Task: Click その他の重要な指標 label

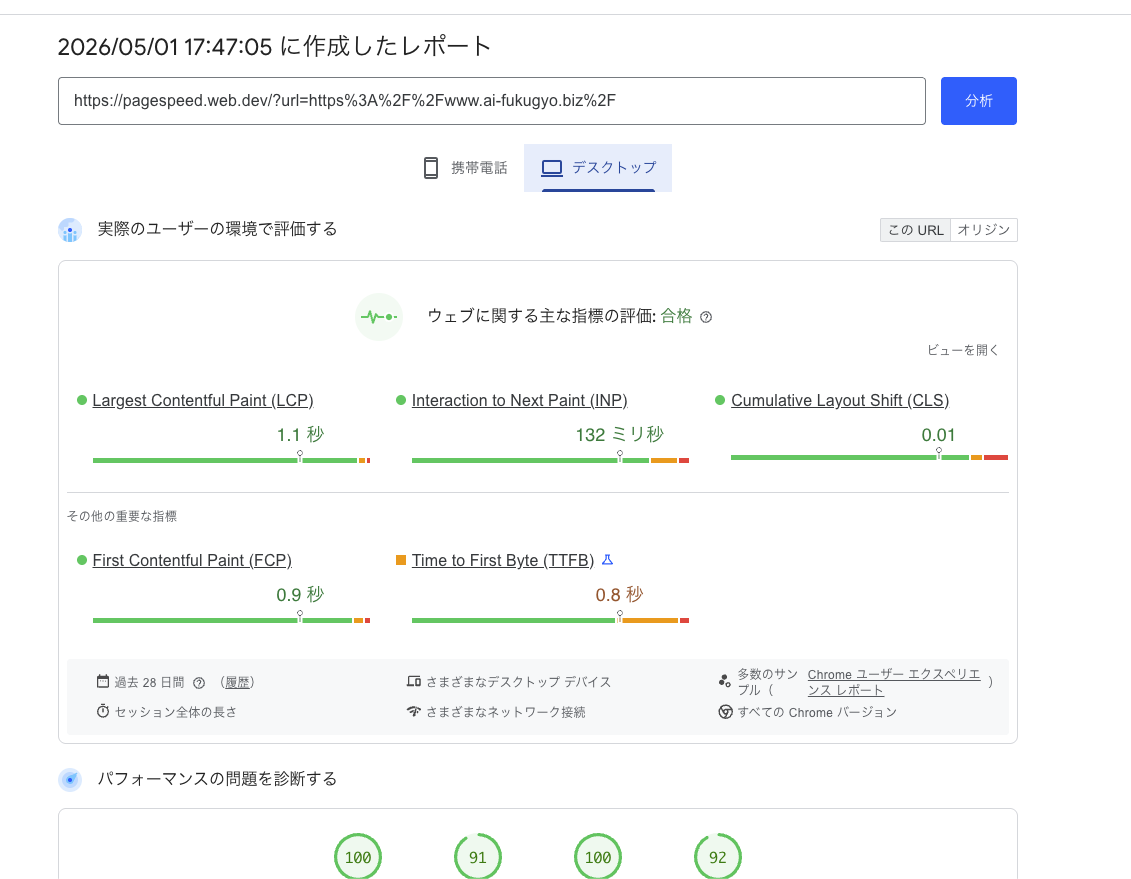Action: coord(122,516)
